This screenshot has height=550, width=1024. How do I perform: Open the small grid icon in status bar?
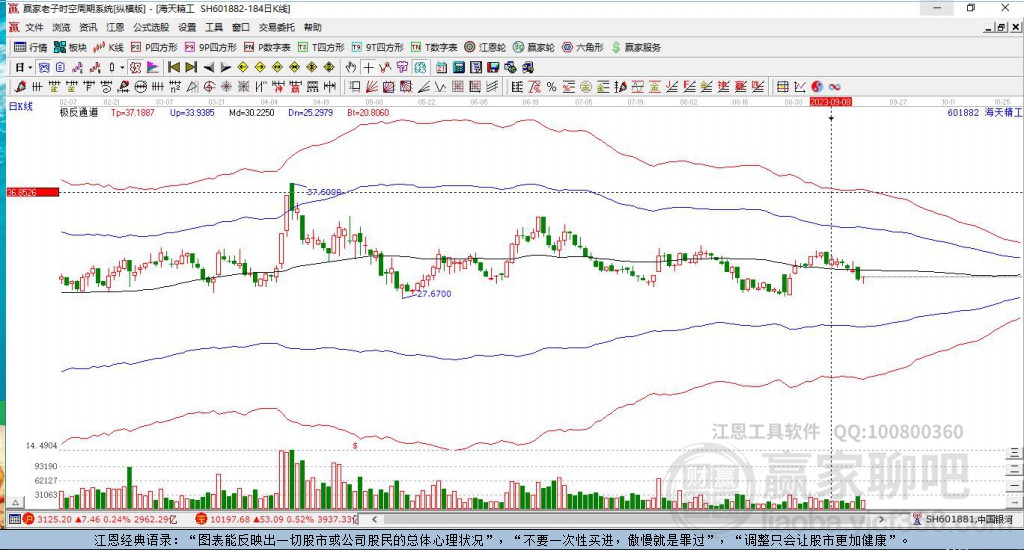(x=14, y=519)
